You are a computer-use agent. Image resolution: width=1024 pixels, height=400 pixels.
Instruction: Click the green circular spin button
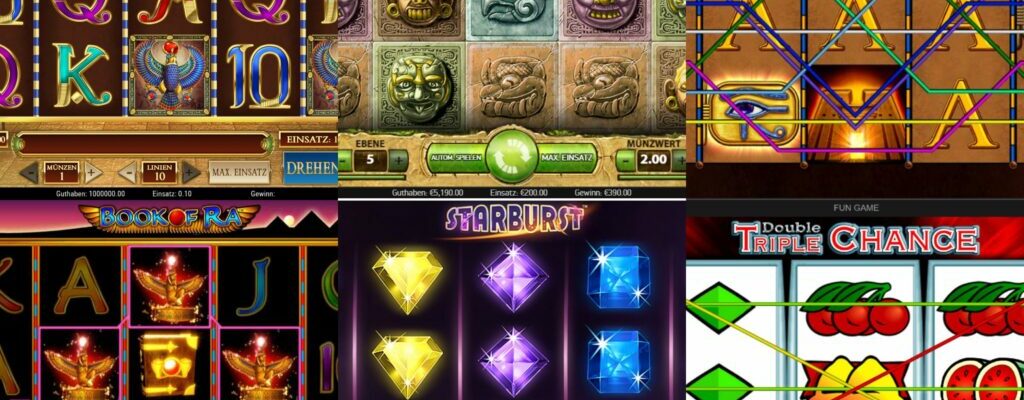click(x=511, y=158)
